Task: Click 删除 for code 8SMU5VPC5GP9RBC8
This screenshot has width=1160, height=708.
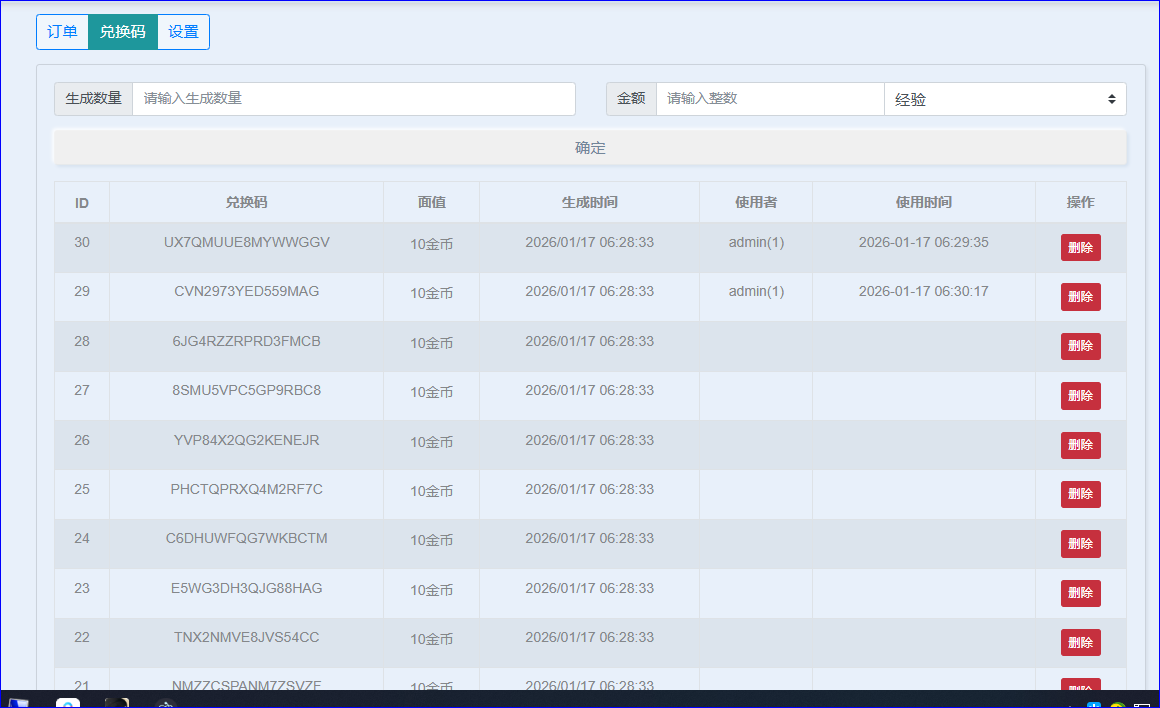Action: [x=1080, y=396]
